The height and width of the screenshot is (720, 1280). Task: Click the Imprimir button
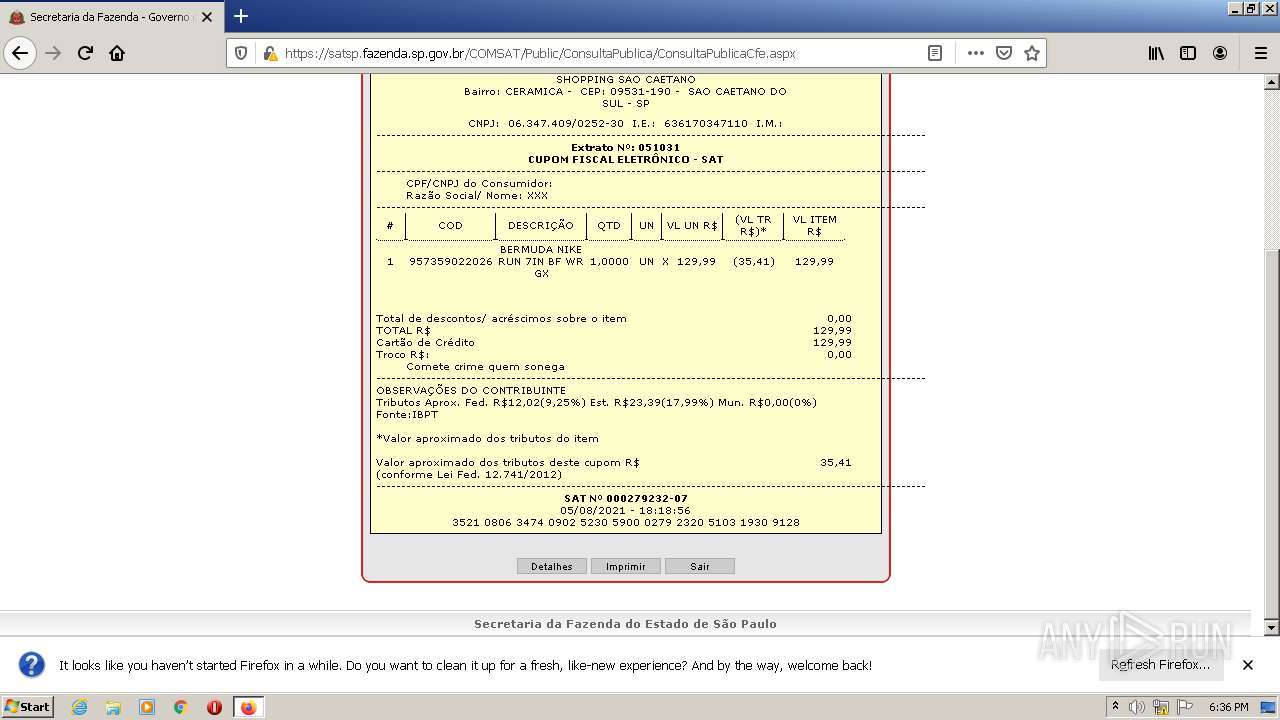pos(626,566)
